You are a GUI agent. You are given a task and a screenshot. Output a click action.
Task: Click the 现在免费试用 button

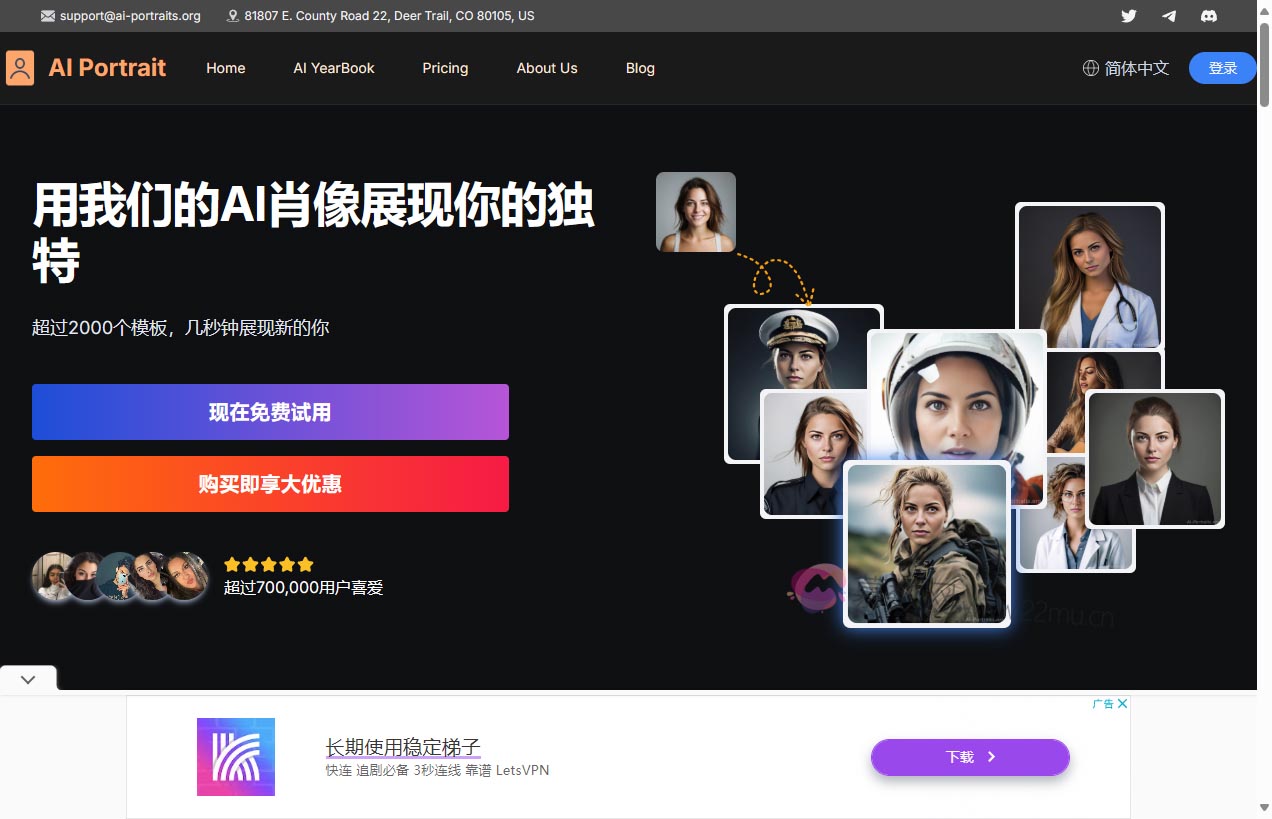pyautogui.click(x=270, y=412)
